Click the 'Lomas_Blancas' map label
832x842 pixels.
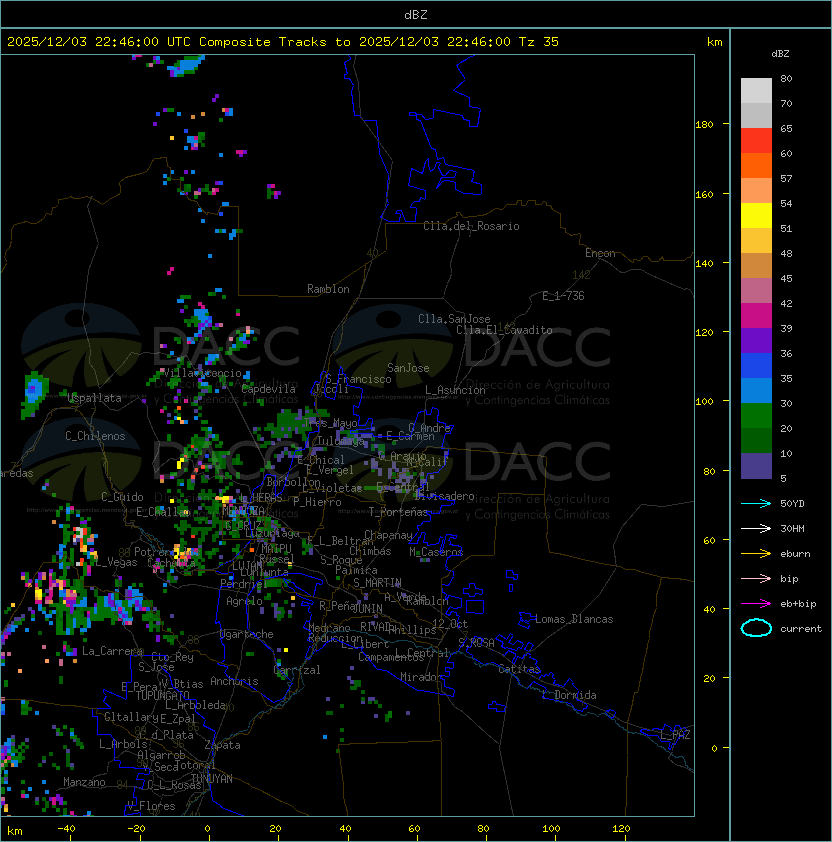[574, 619]
